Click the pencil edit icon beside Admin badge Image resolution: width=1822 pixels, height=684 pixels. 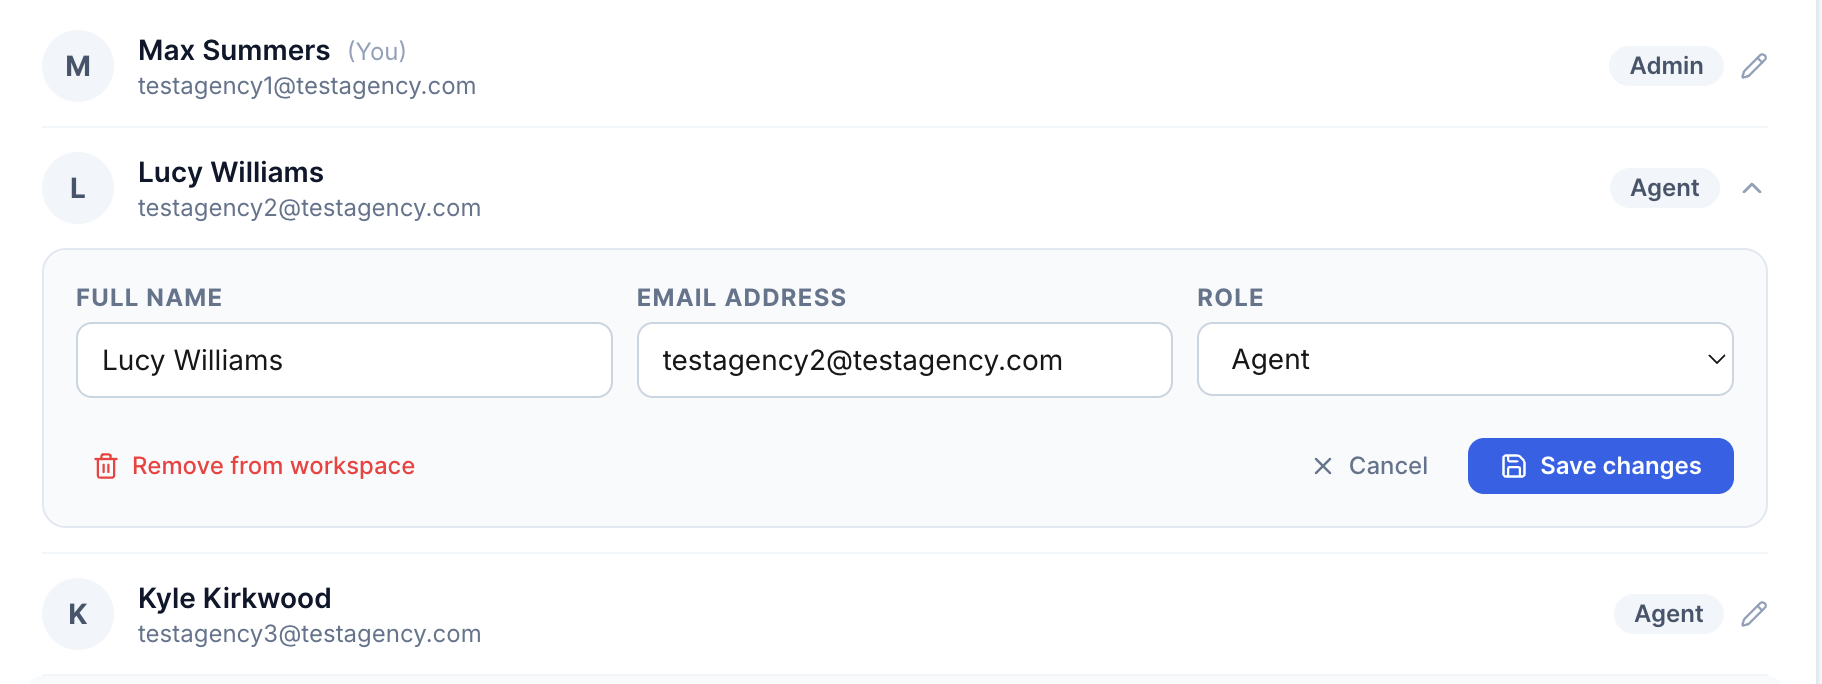[x=1755, y=66]
